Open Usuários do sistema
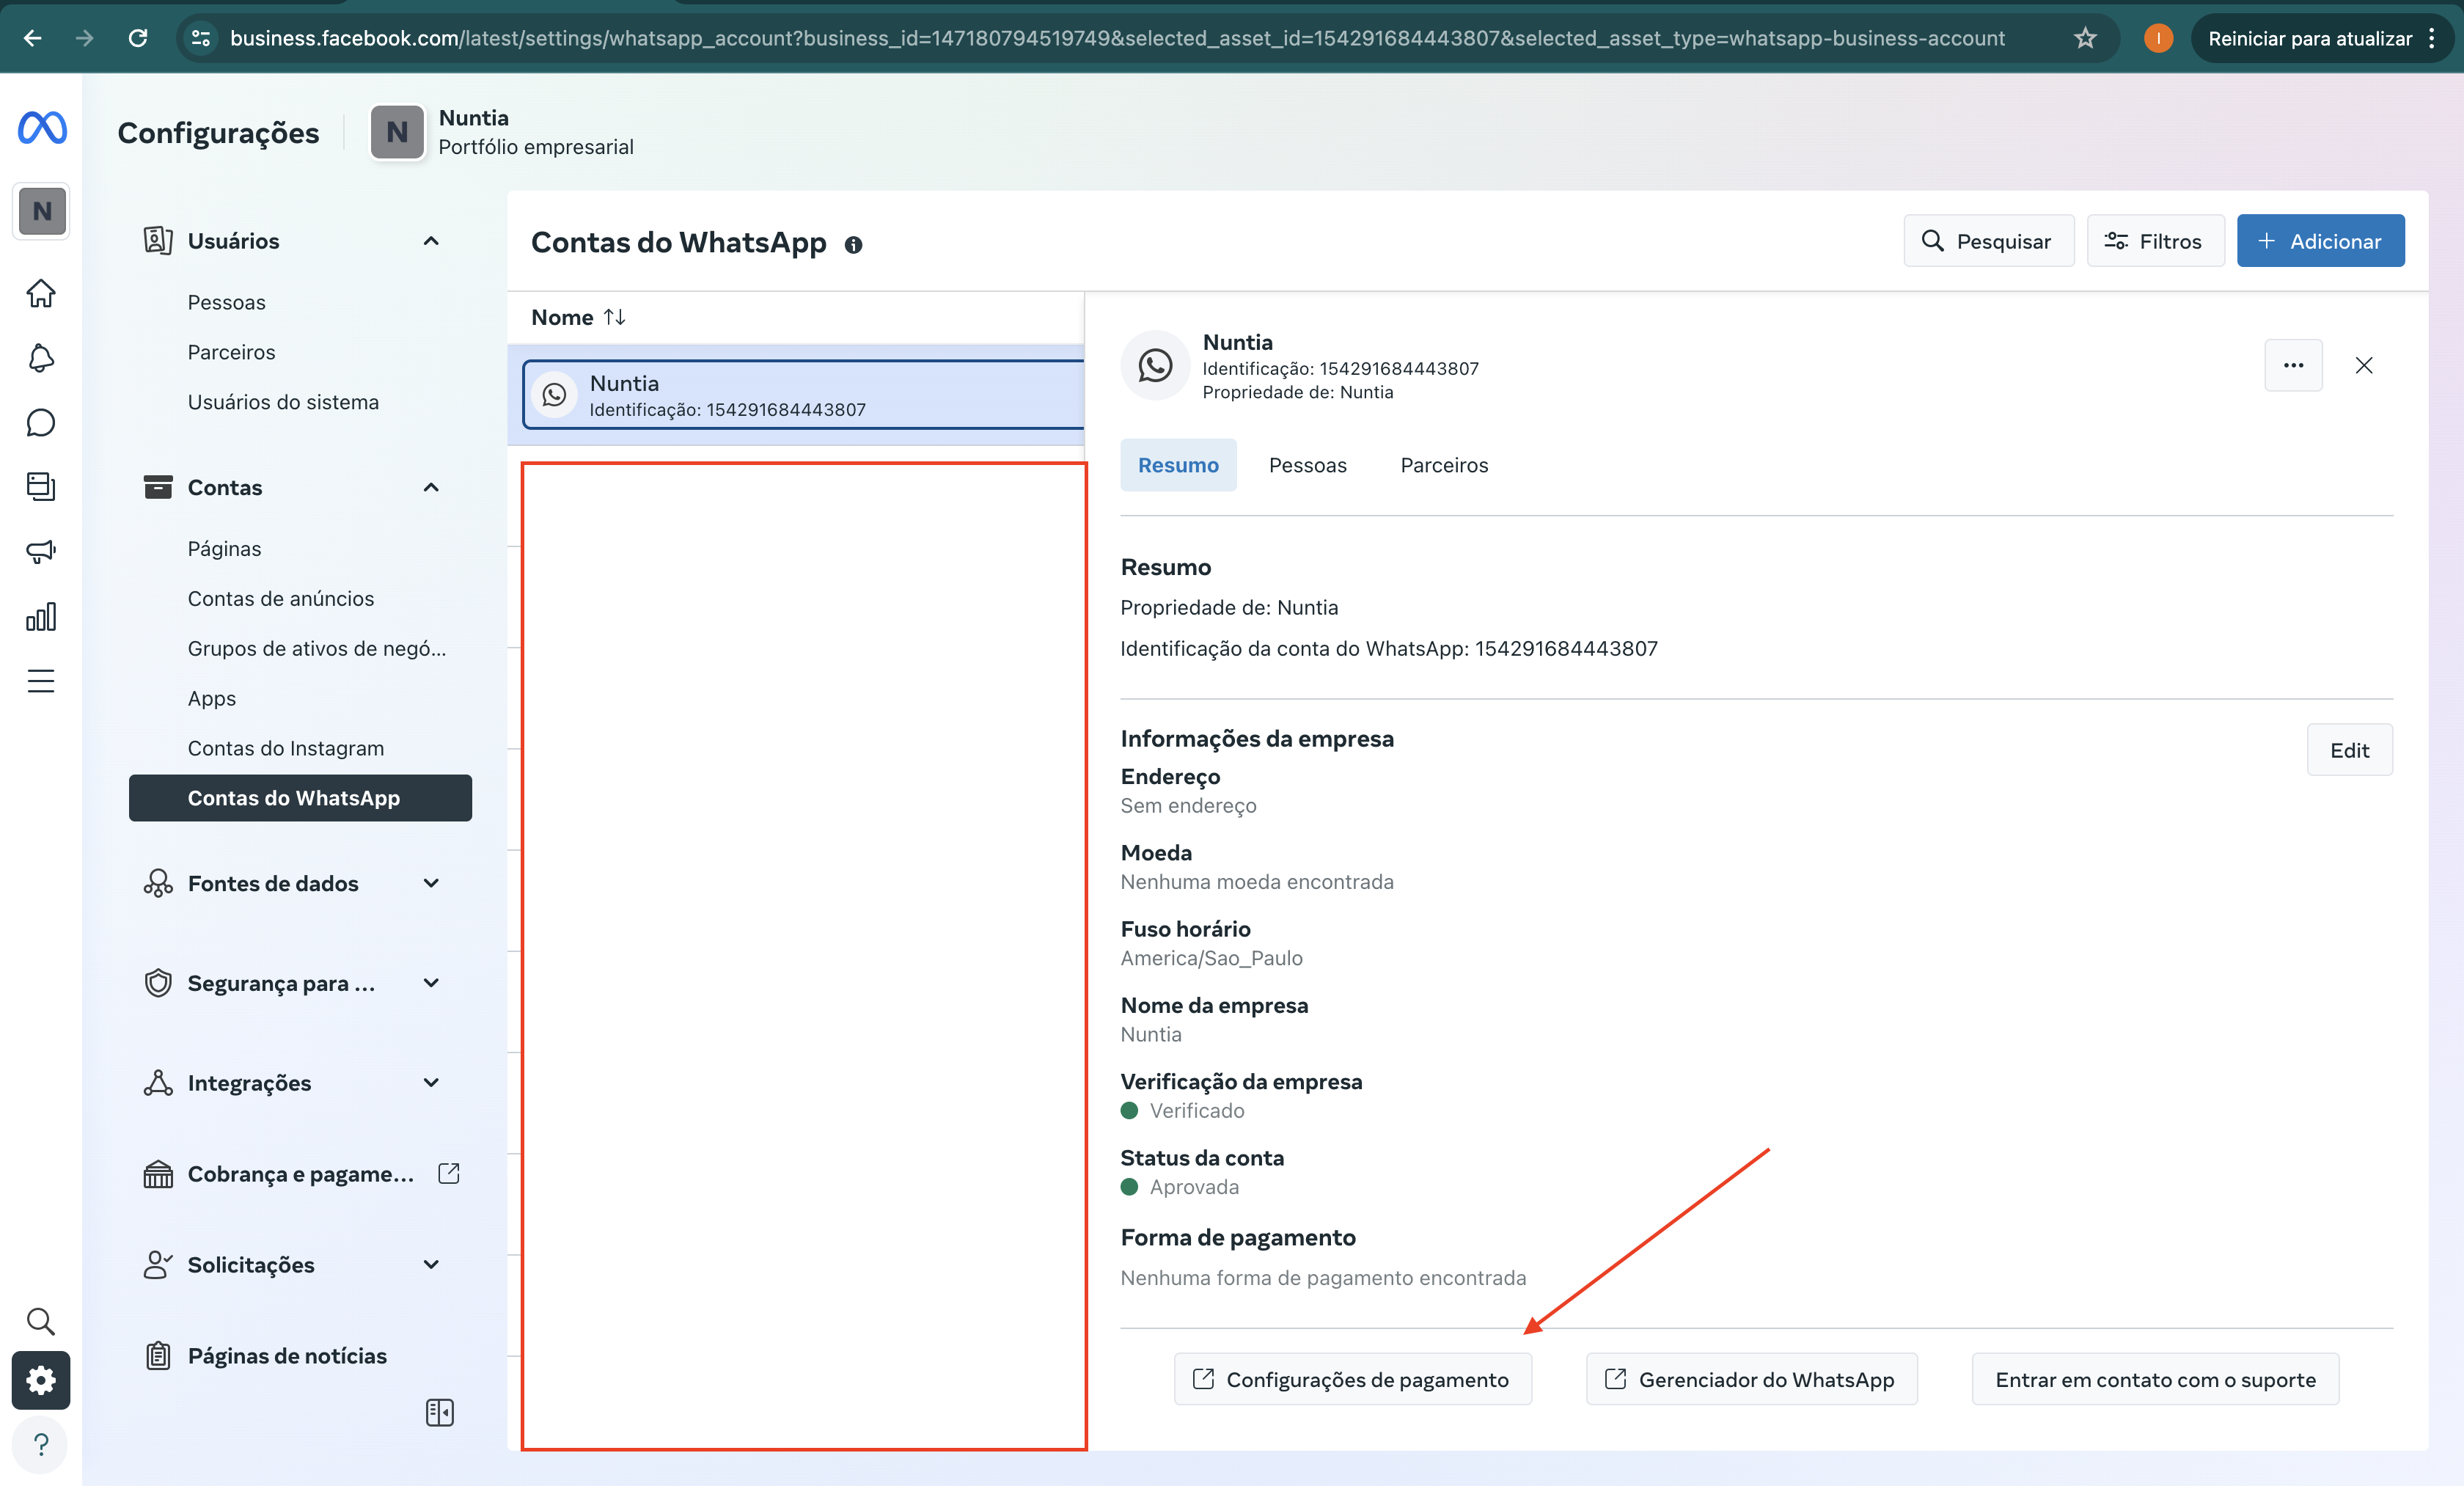Image resolution: width=2464 pixels, height=1486 pixels. [x=283, y=402]
